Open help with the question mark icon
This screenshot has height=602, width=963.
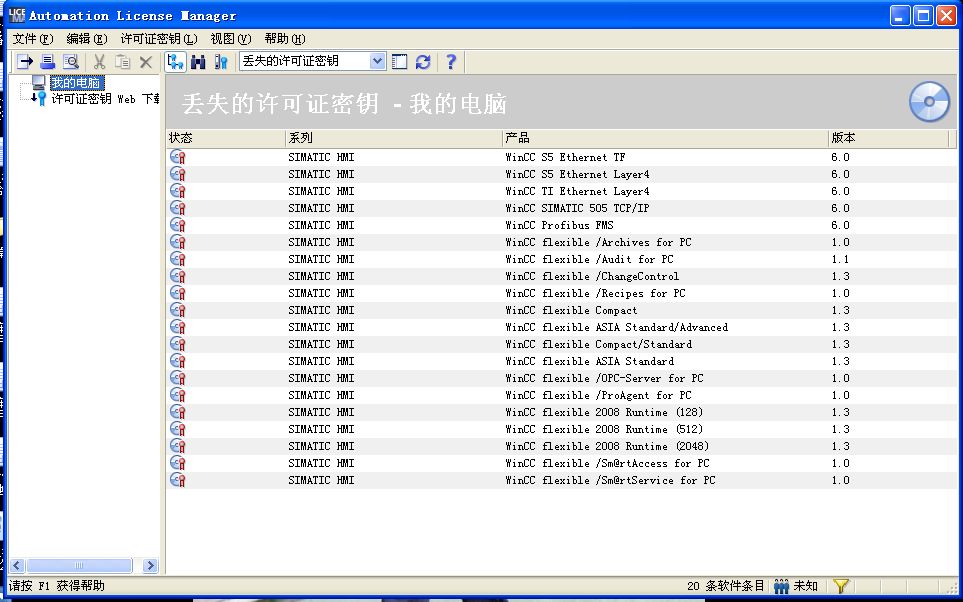pos(451,61)
